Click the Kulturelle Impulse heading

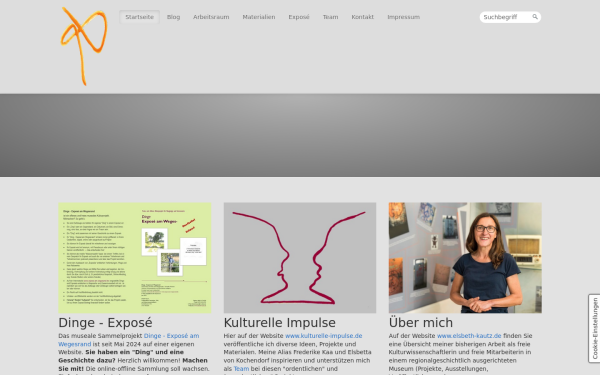[279, 323]
